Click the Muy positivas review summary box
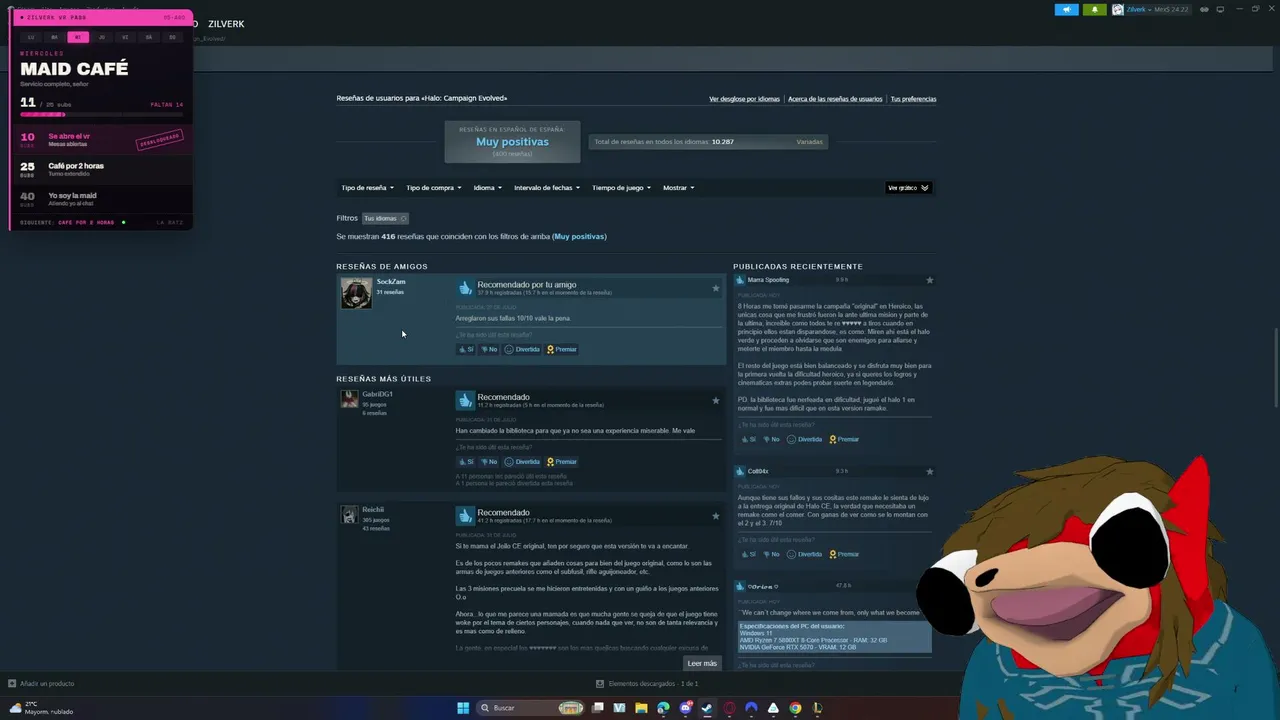 512,142
